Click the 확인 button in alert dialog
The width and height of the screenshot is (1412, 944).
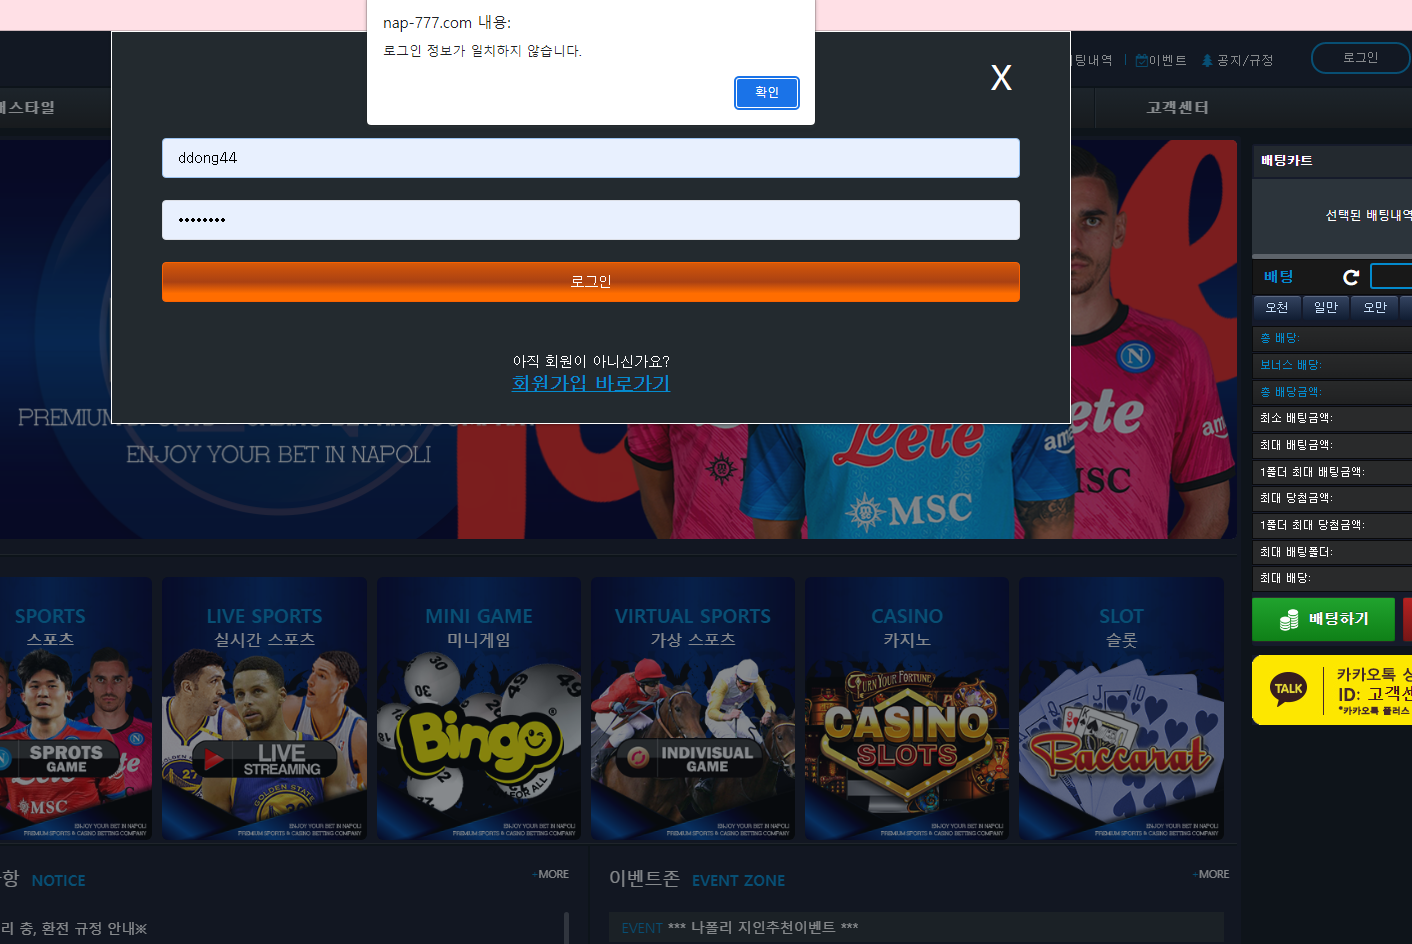point(767,93)
